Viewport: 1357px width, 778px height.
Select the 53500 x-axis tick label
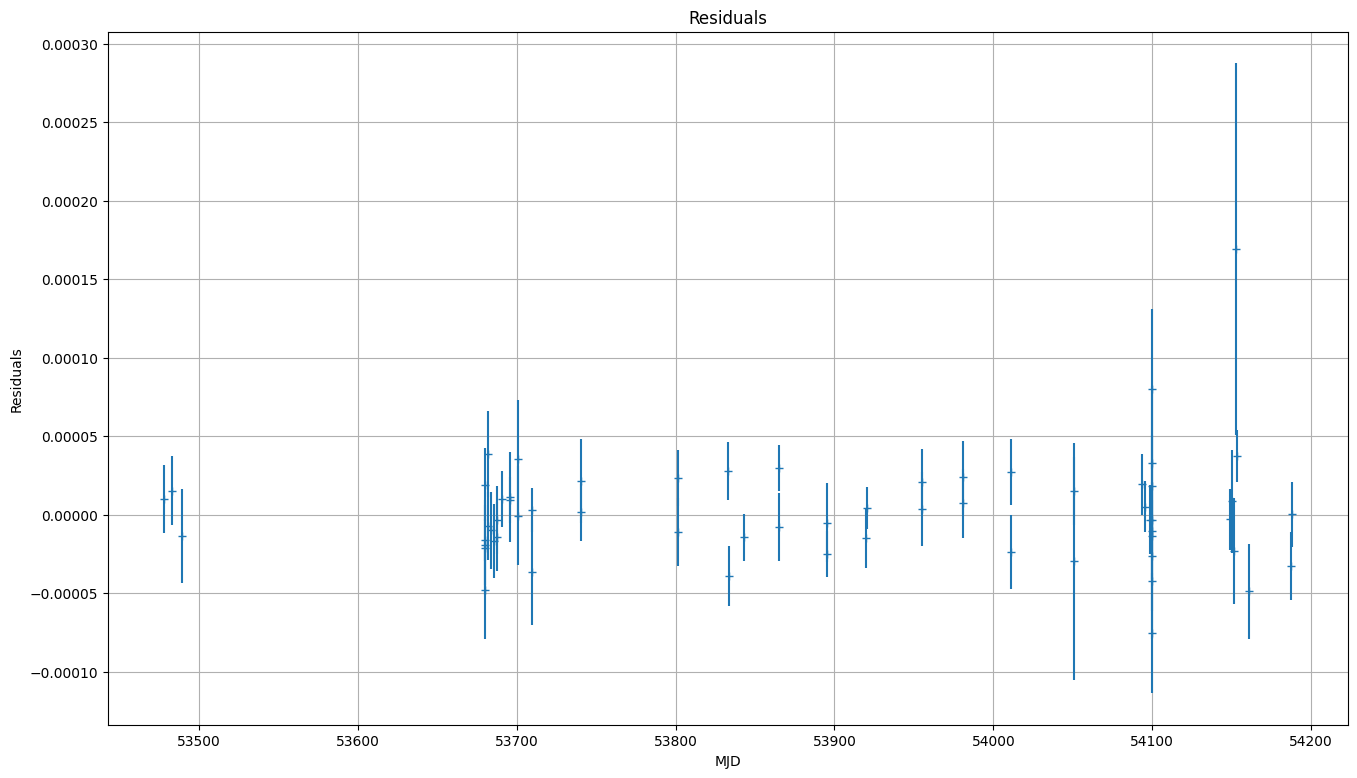(199, 741)
